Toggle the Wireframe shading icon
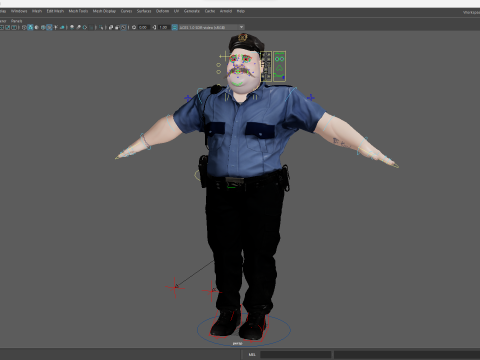Image resolution: width=480 pixels, height=360 pixels. tap(24, 27)
